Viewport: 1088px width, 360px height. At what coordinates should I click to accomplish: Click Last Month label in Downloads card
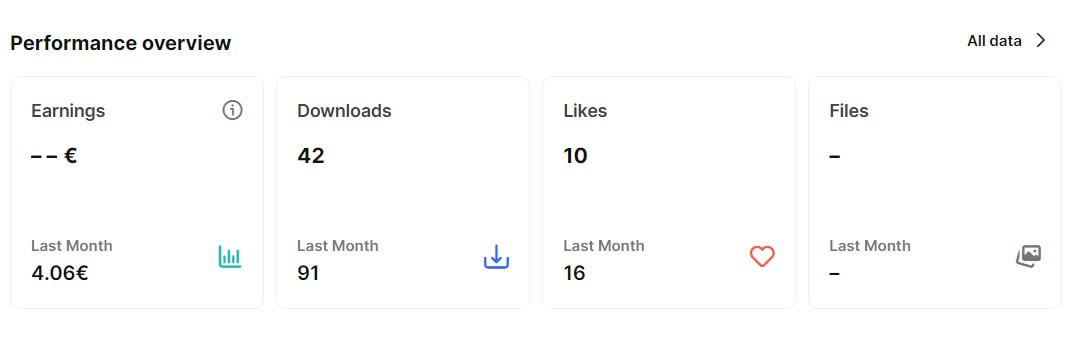337,246
